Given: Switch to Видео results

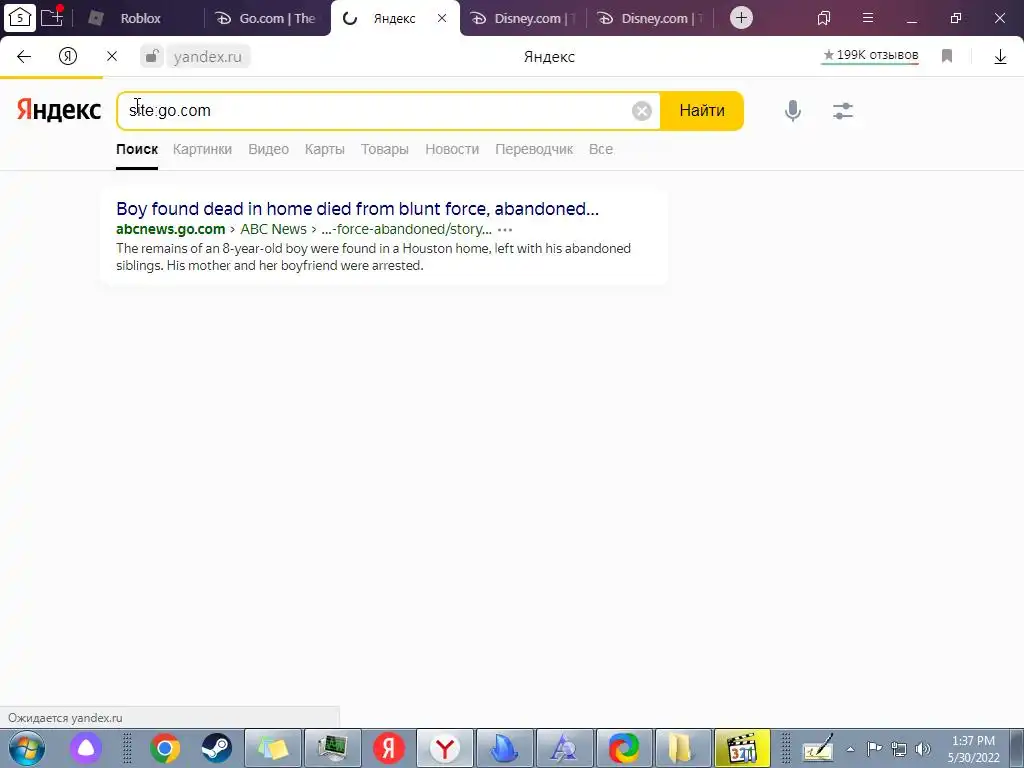Looking at the screenshot, I should pyautogui.click(x=268, y=150).
